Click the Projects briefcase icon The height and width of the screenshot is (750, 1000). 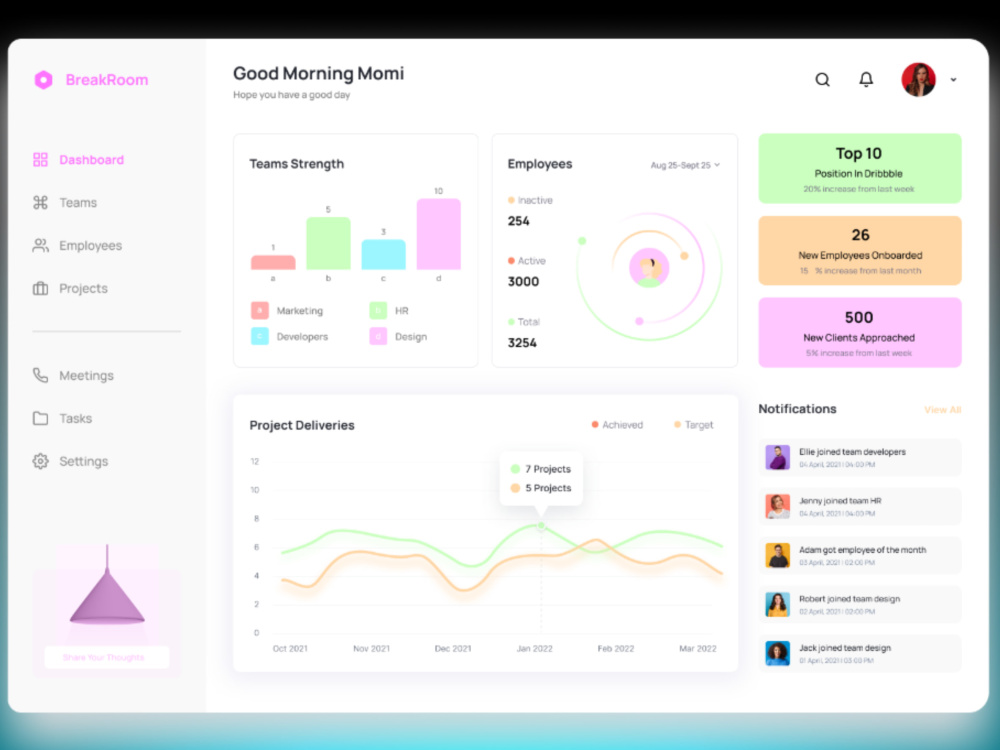point(40,288)
